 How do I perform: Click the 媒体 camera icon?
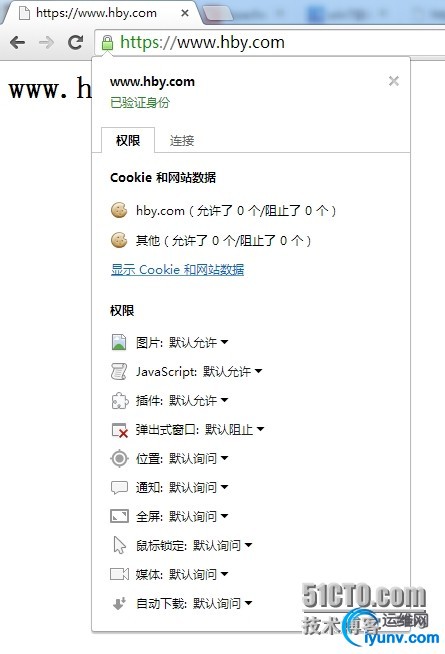point(119,574)
